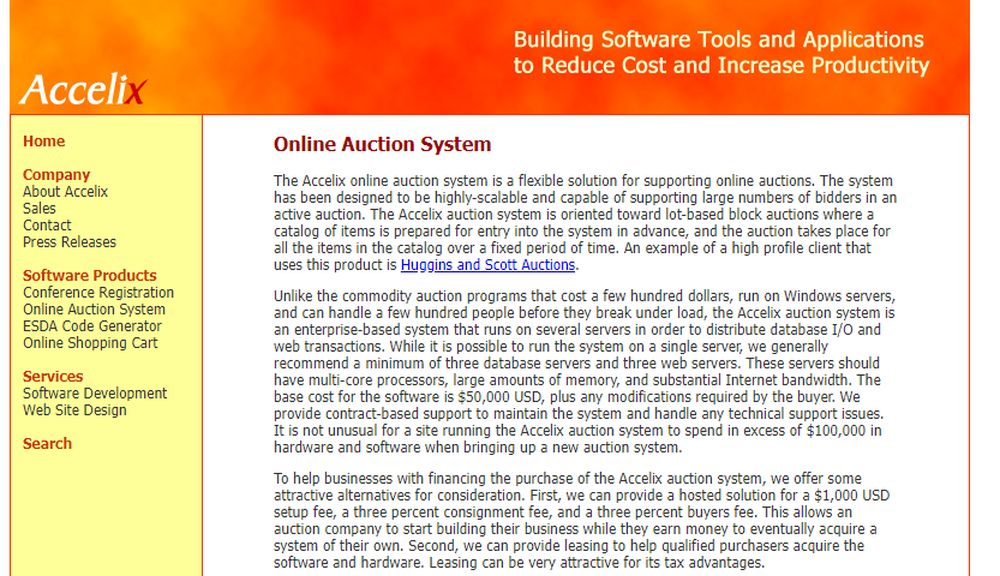Open the About Accelix page
The image size is (1000, 576).
pos(65,191)
